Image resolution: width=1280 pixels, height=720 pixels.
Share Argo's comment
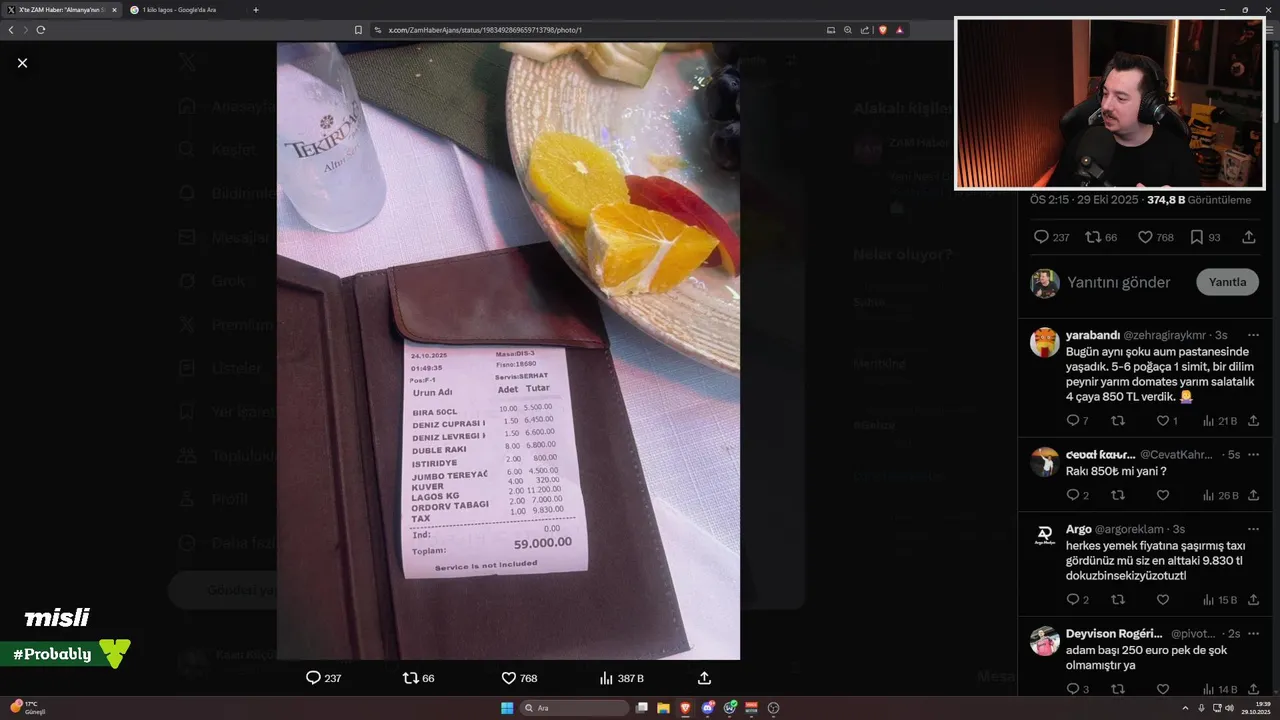click(1253, 600)
